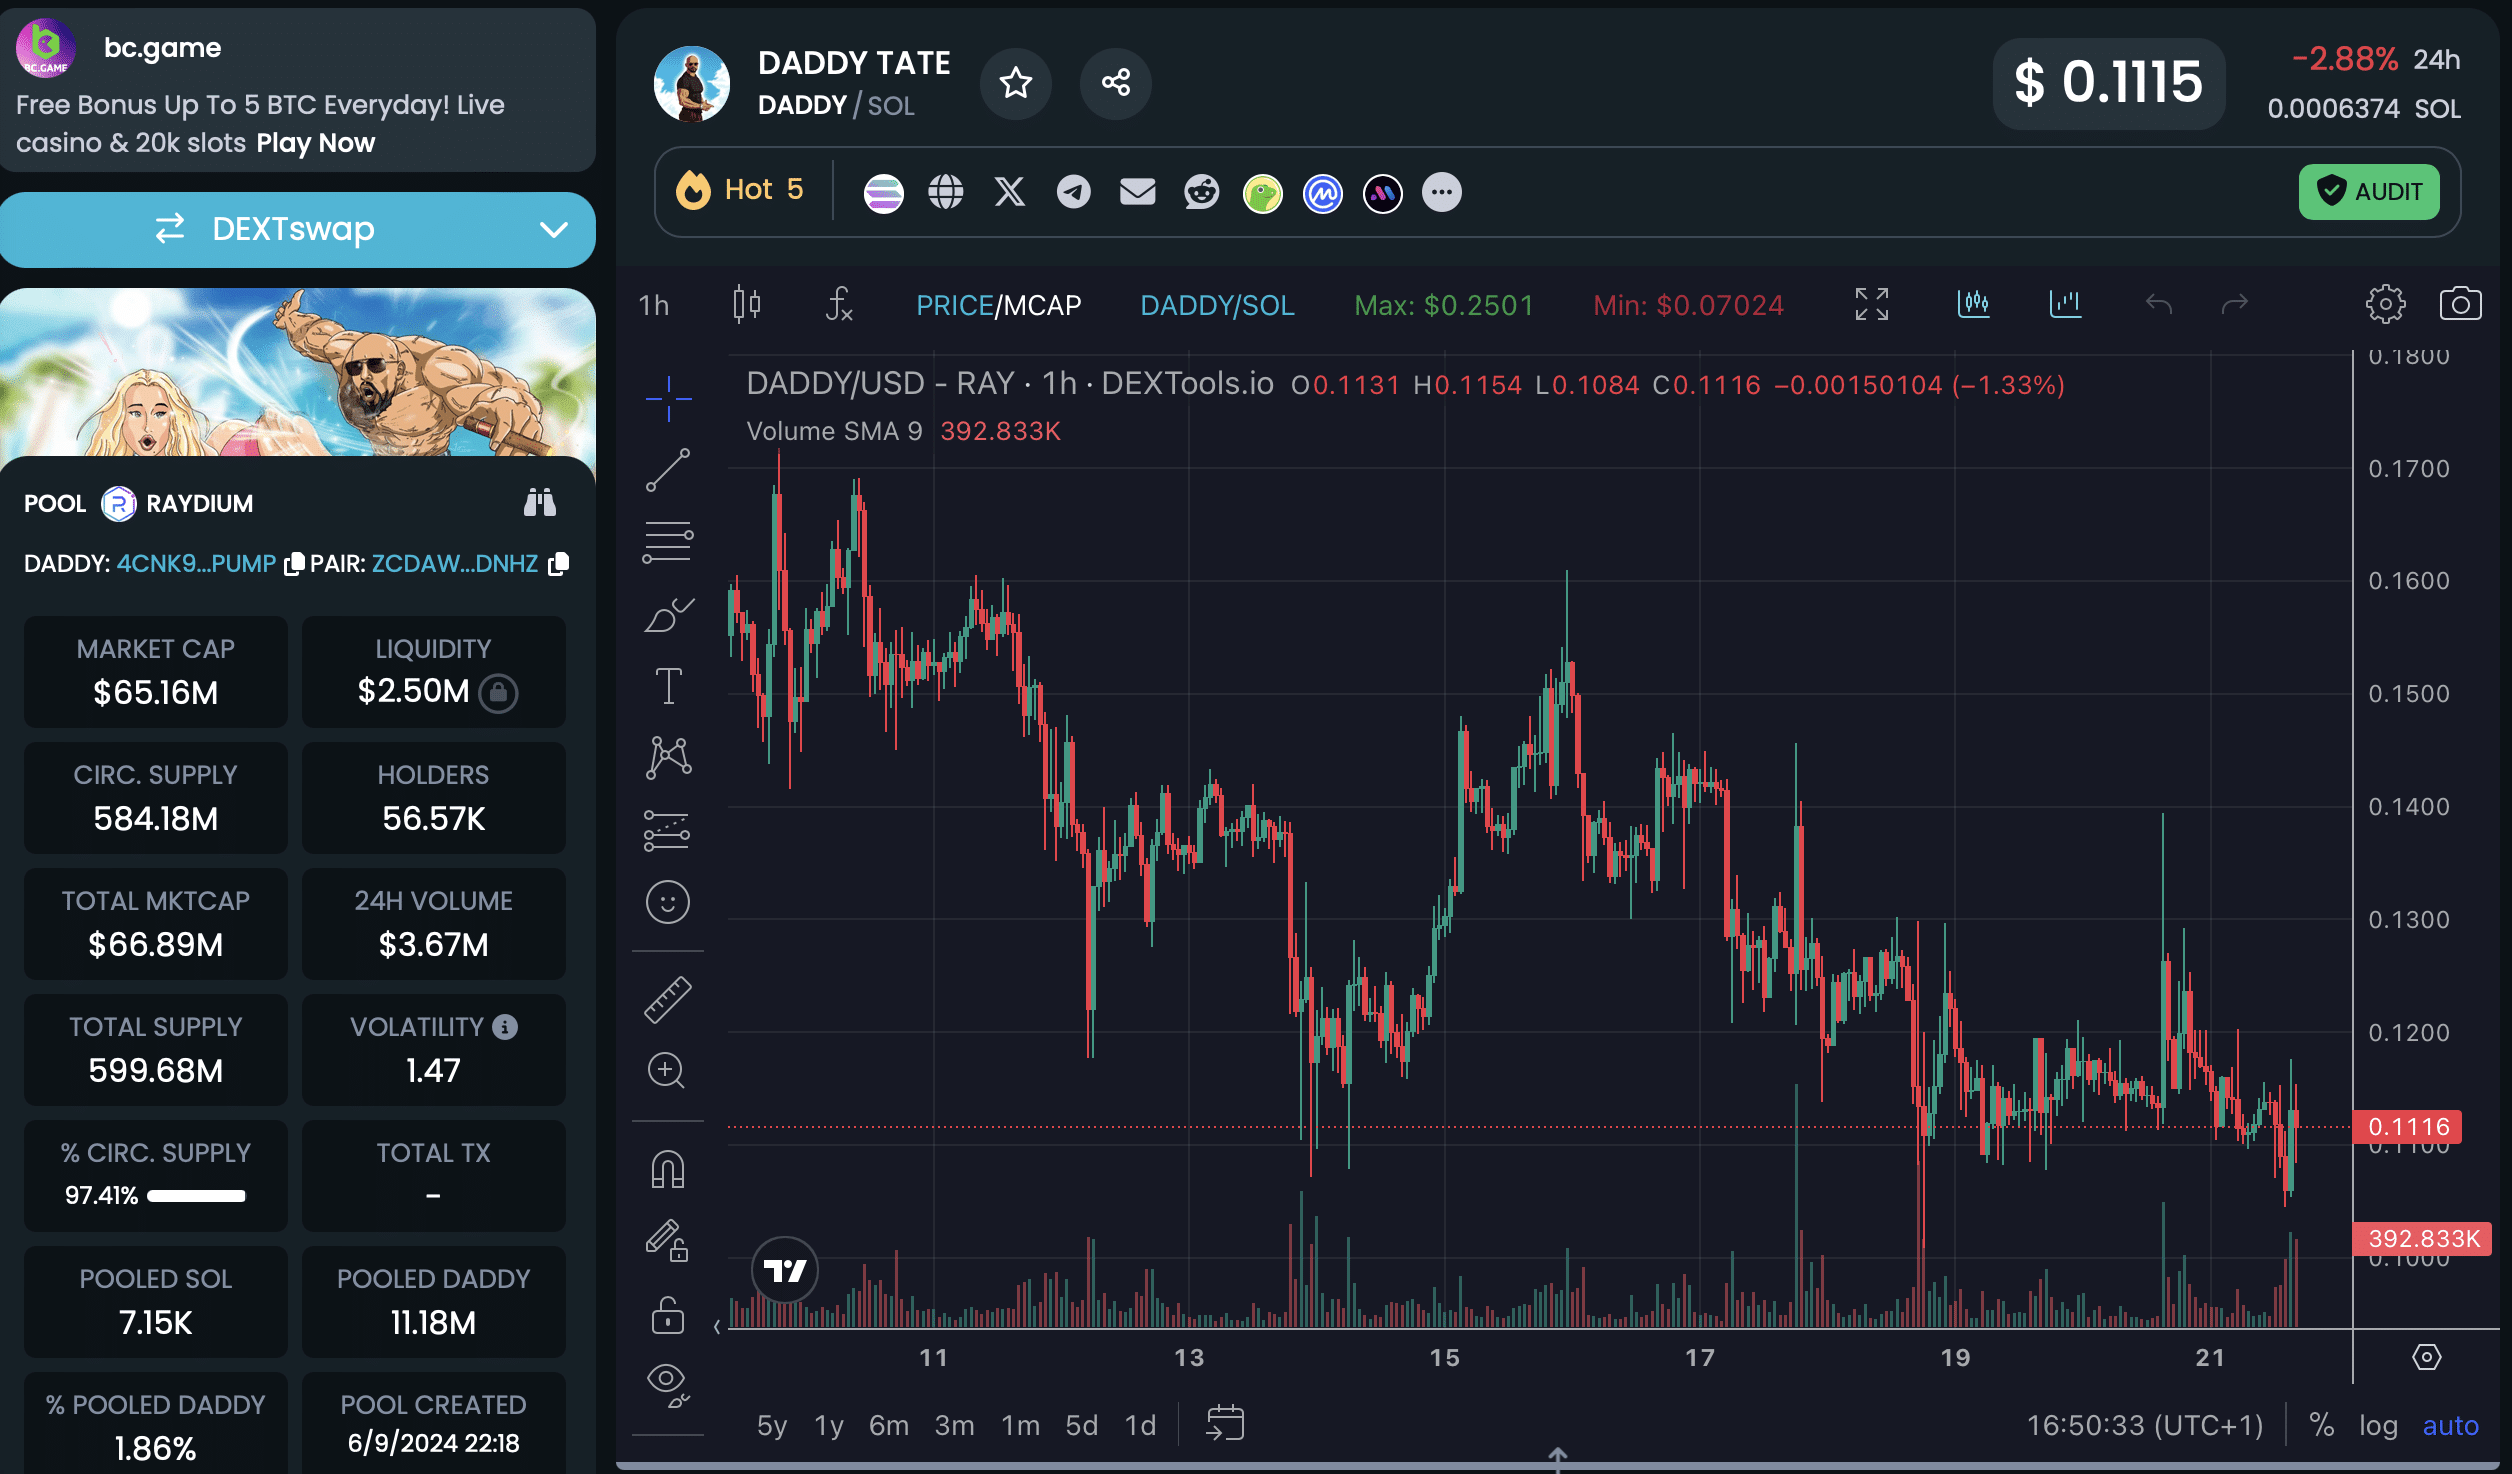Open the X (Twitter) social link
The height and width of the screenshot is (1474, 2512).
click(x=1010, y=192)
